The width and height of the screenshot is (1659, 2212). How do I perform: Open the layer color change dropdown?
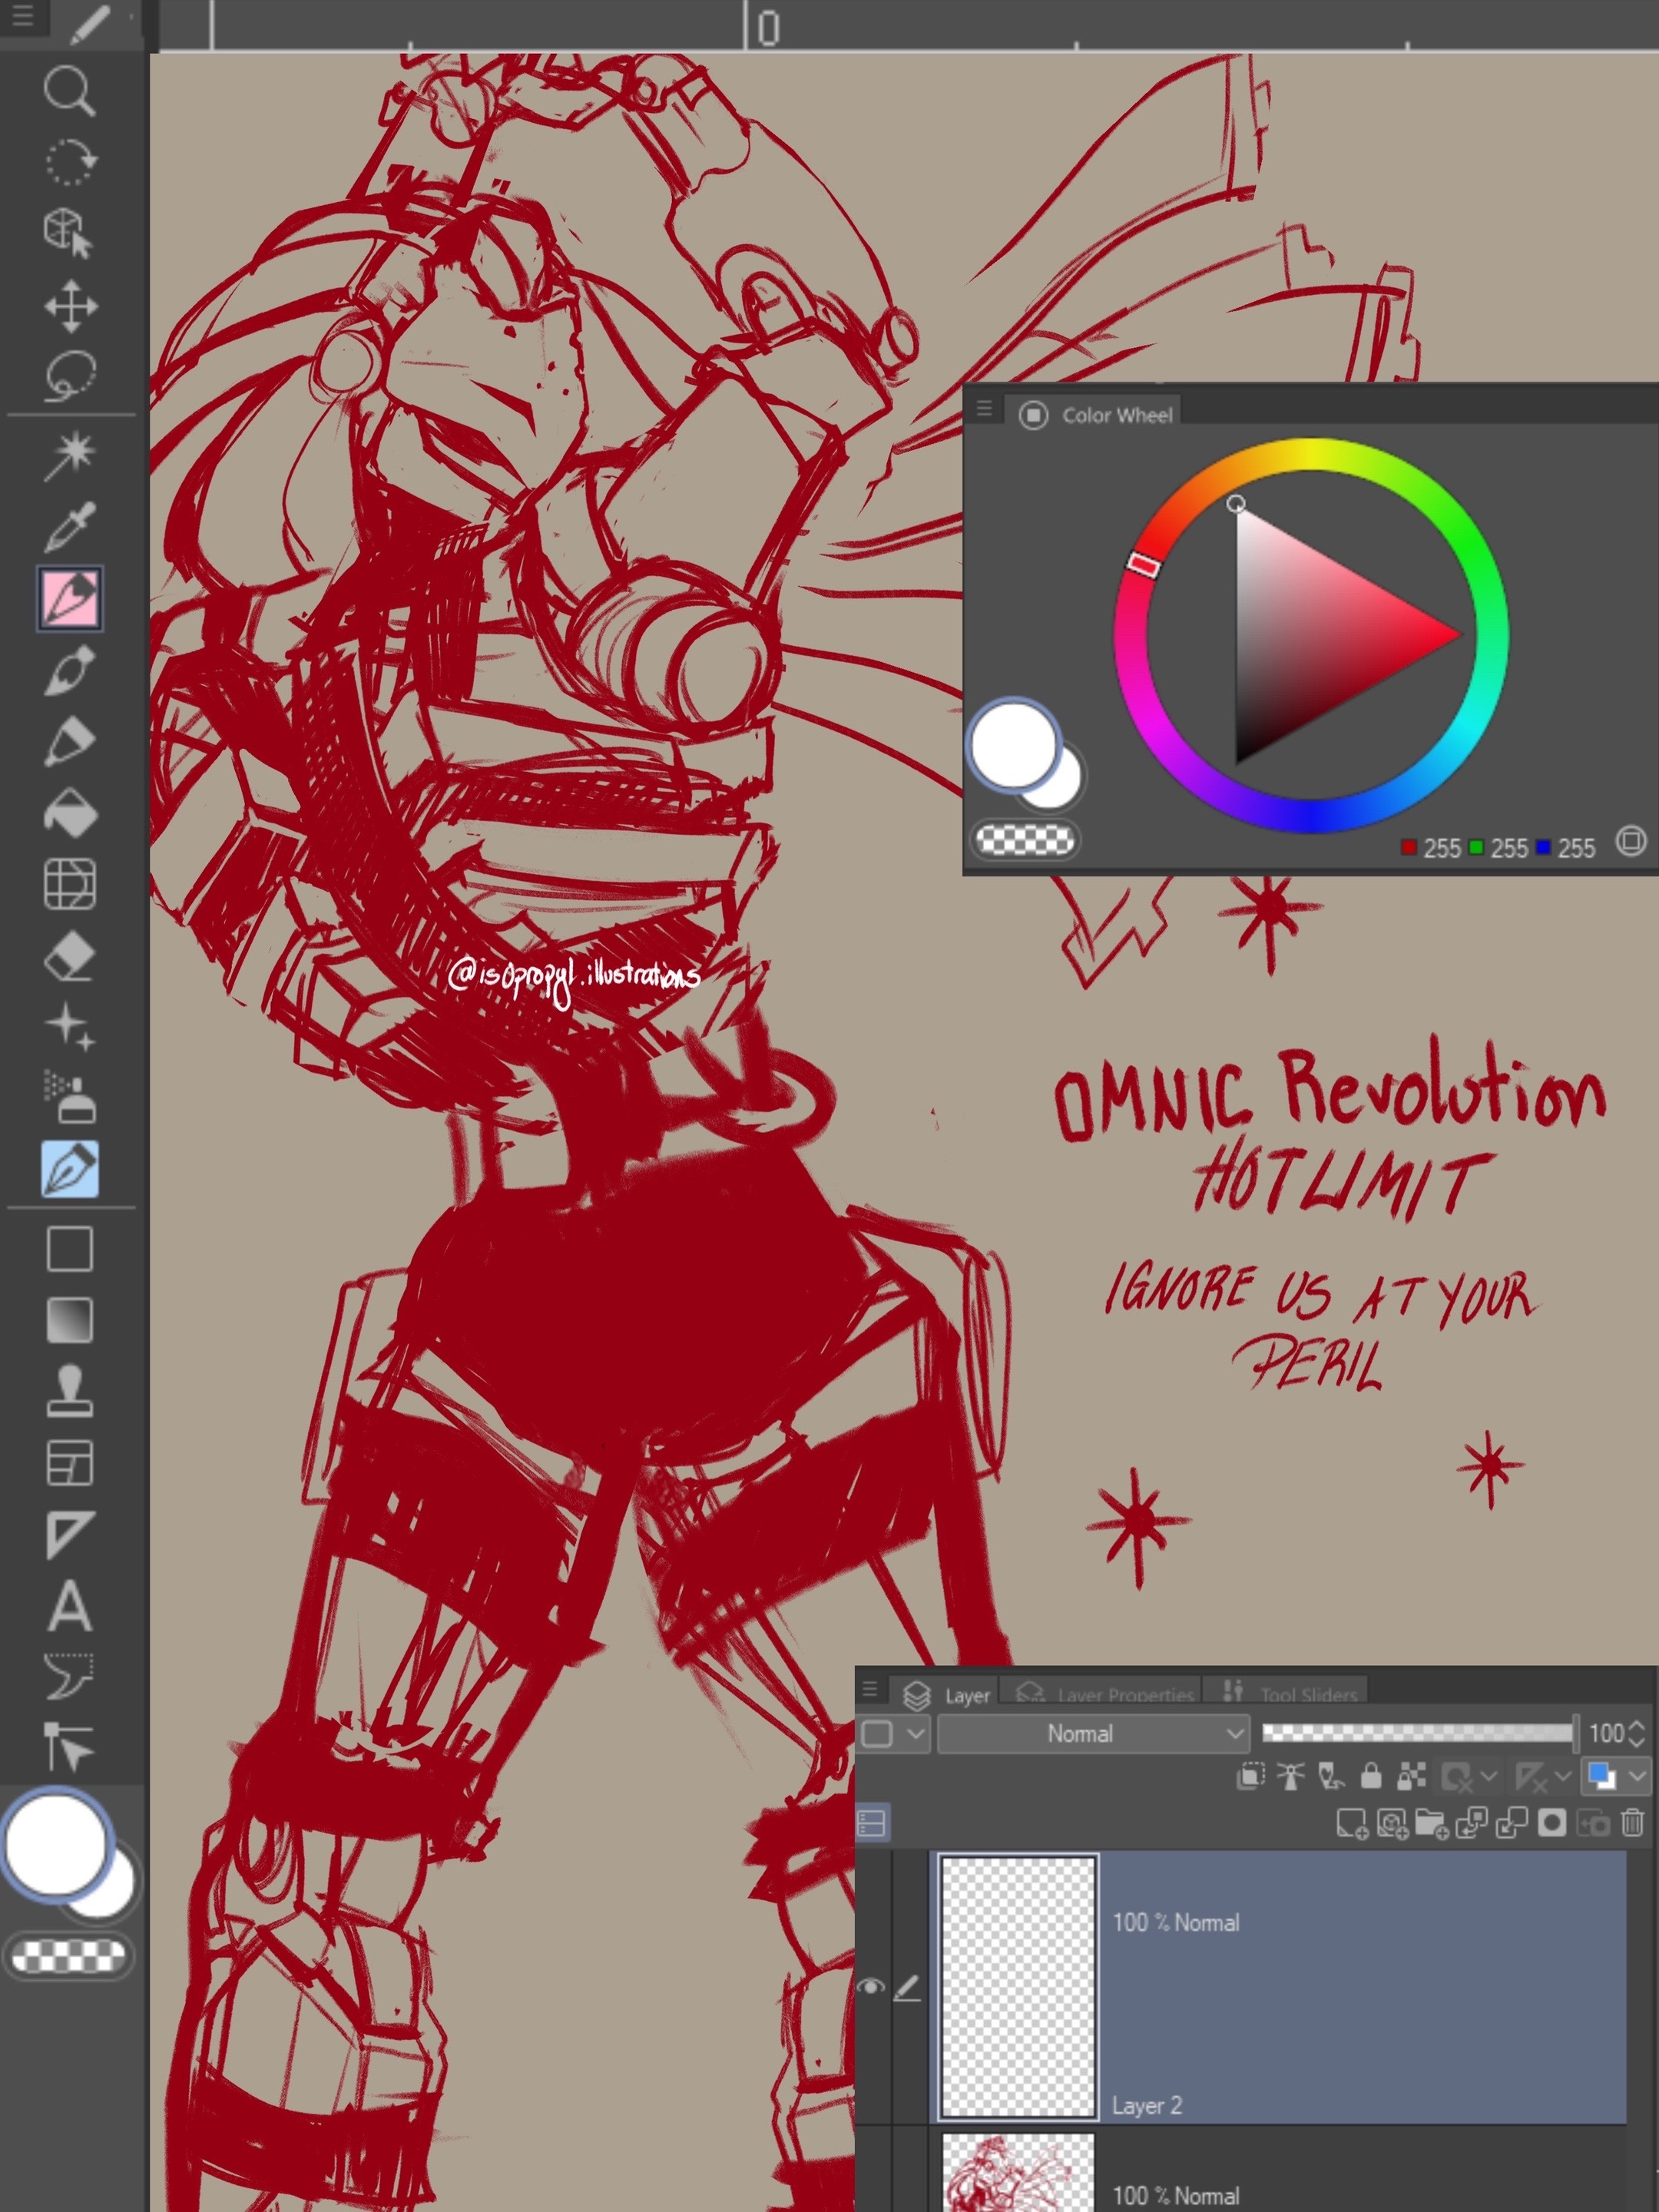tap(1638, 1776)
